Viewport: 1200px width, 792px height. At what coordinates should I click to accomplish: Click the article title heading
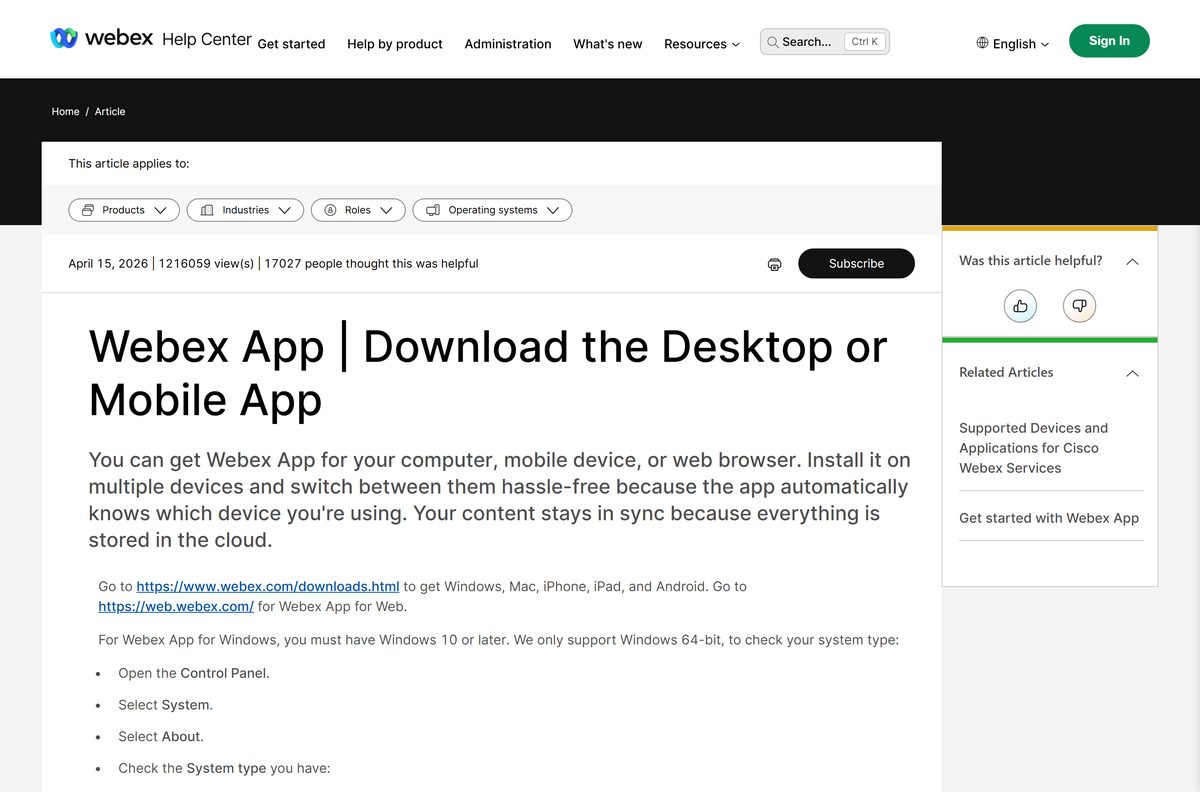click(488, 373)
